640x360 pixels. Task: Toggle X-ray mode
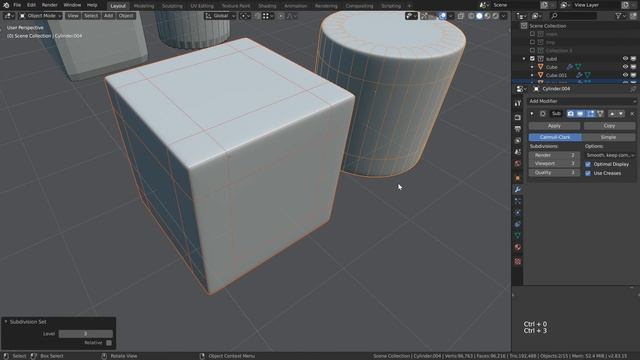tap(461, 16)
